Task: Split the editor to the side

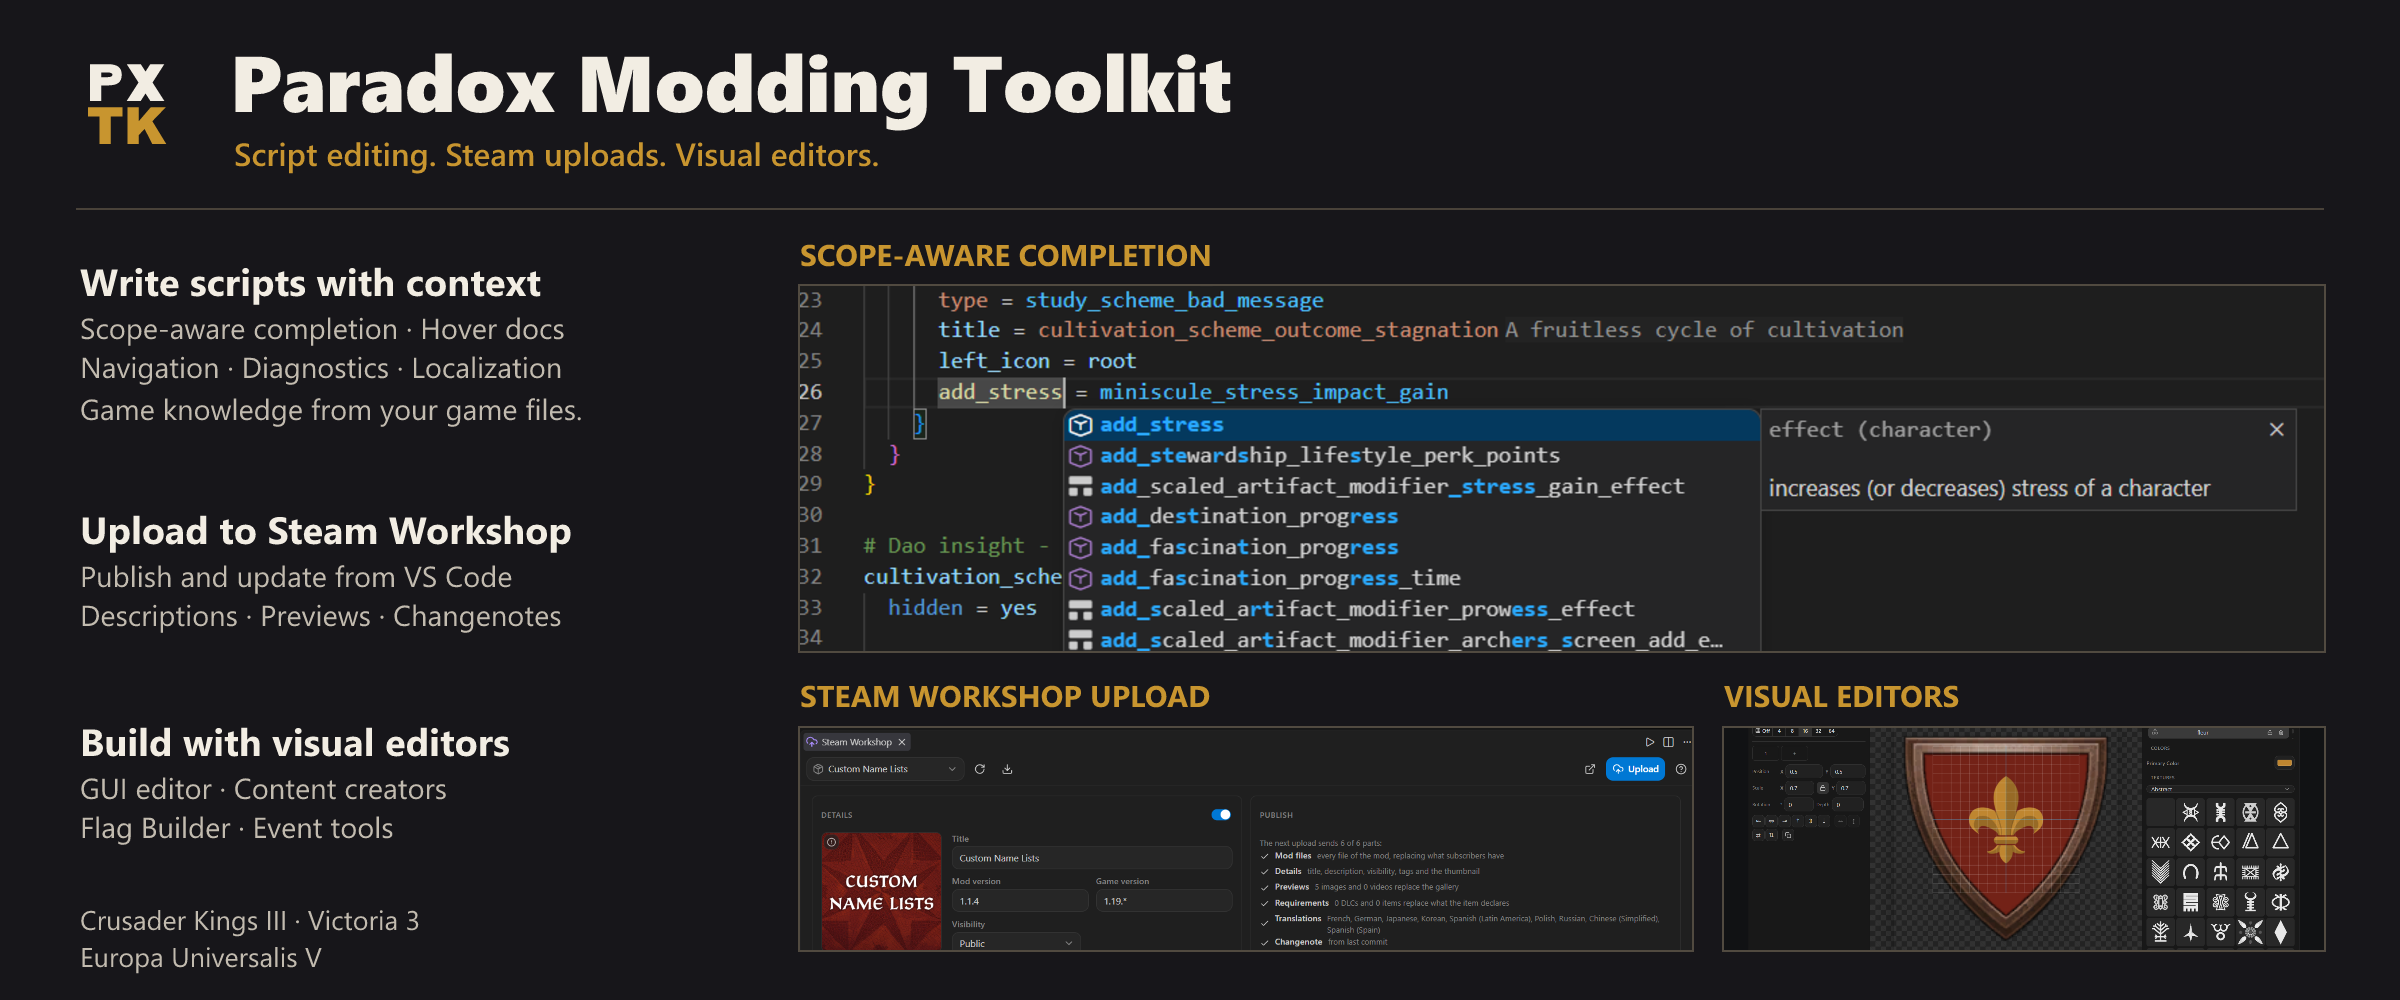Action: click(x=1668, y=742)
